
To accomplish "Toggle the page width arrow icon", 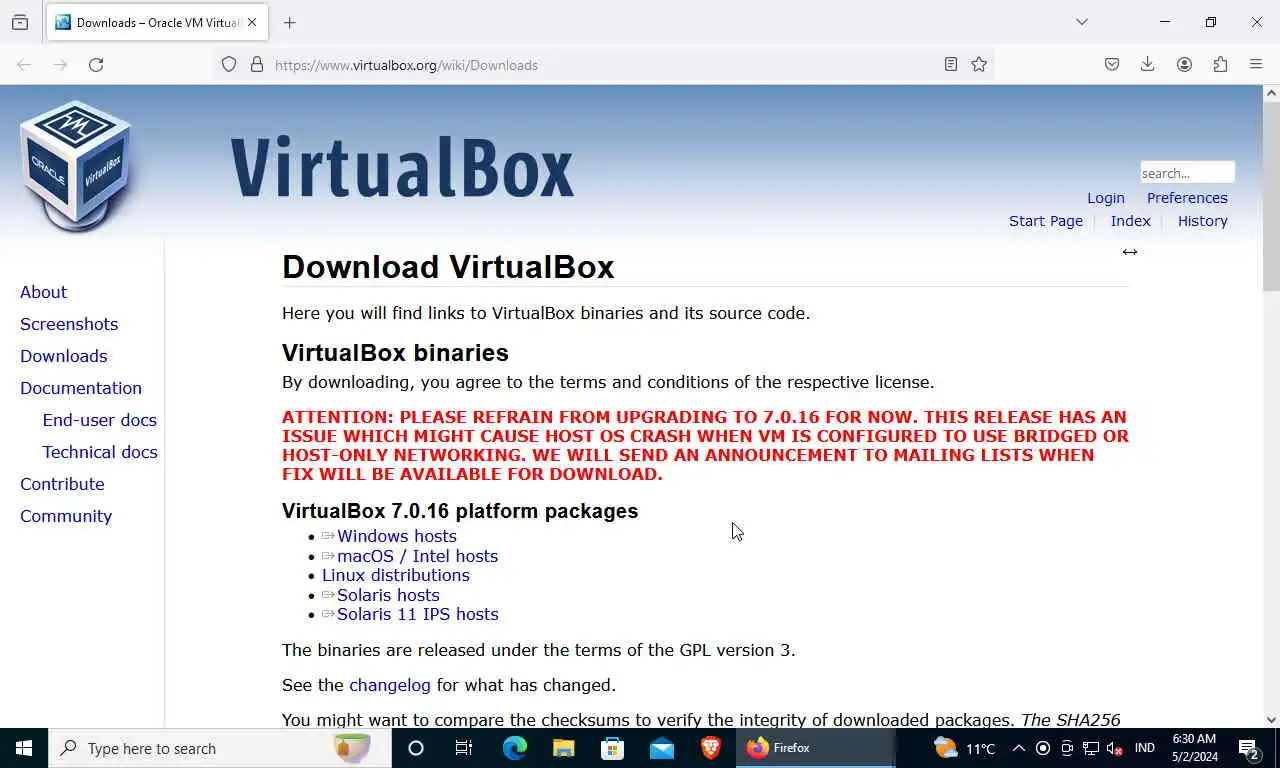I will 1129,252.
